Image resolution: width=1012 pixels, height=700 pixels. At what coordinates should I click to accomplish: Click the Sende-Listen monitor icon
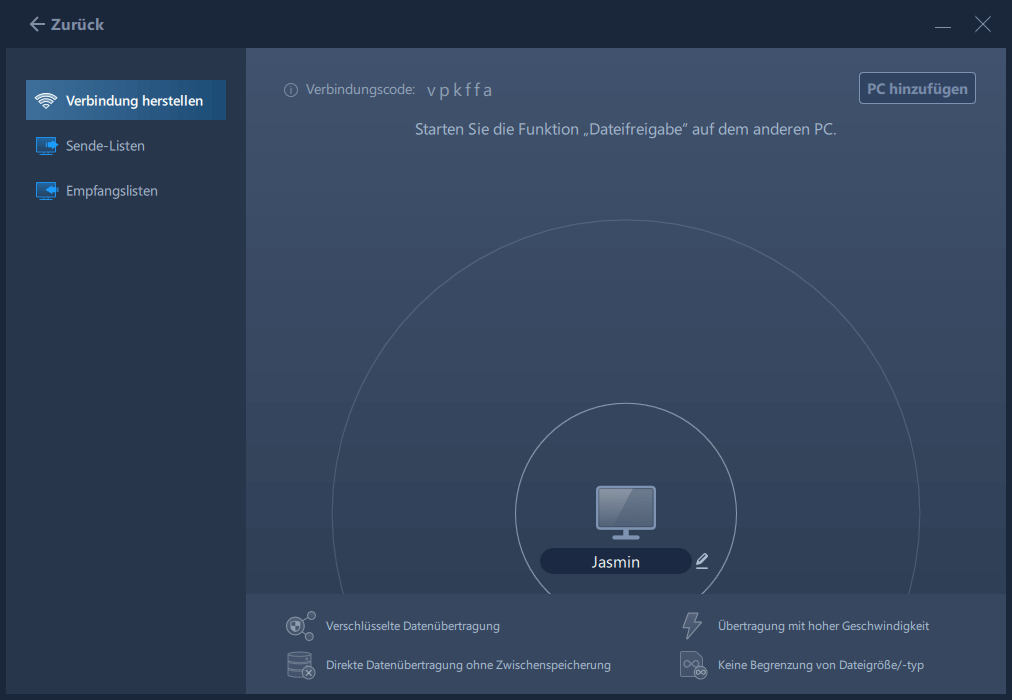click(x=46, y=146)
